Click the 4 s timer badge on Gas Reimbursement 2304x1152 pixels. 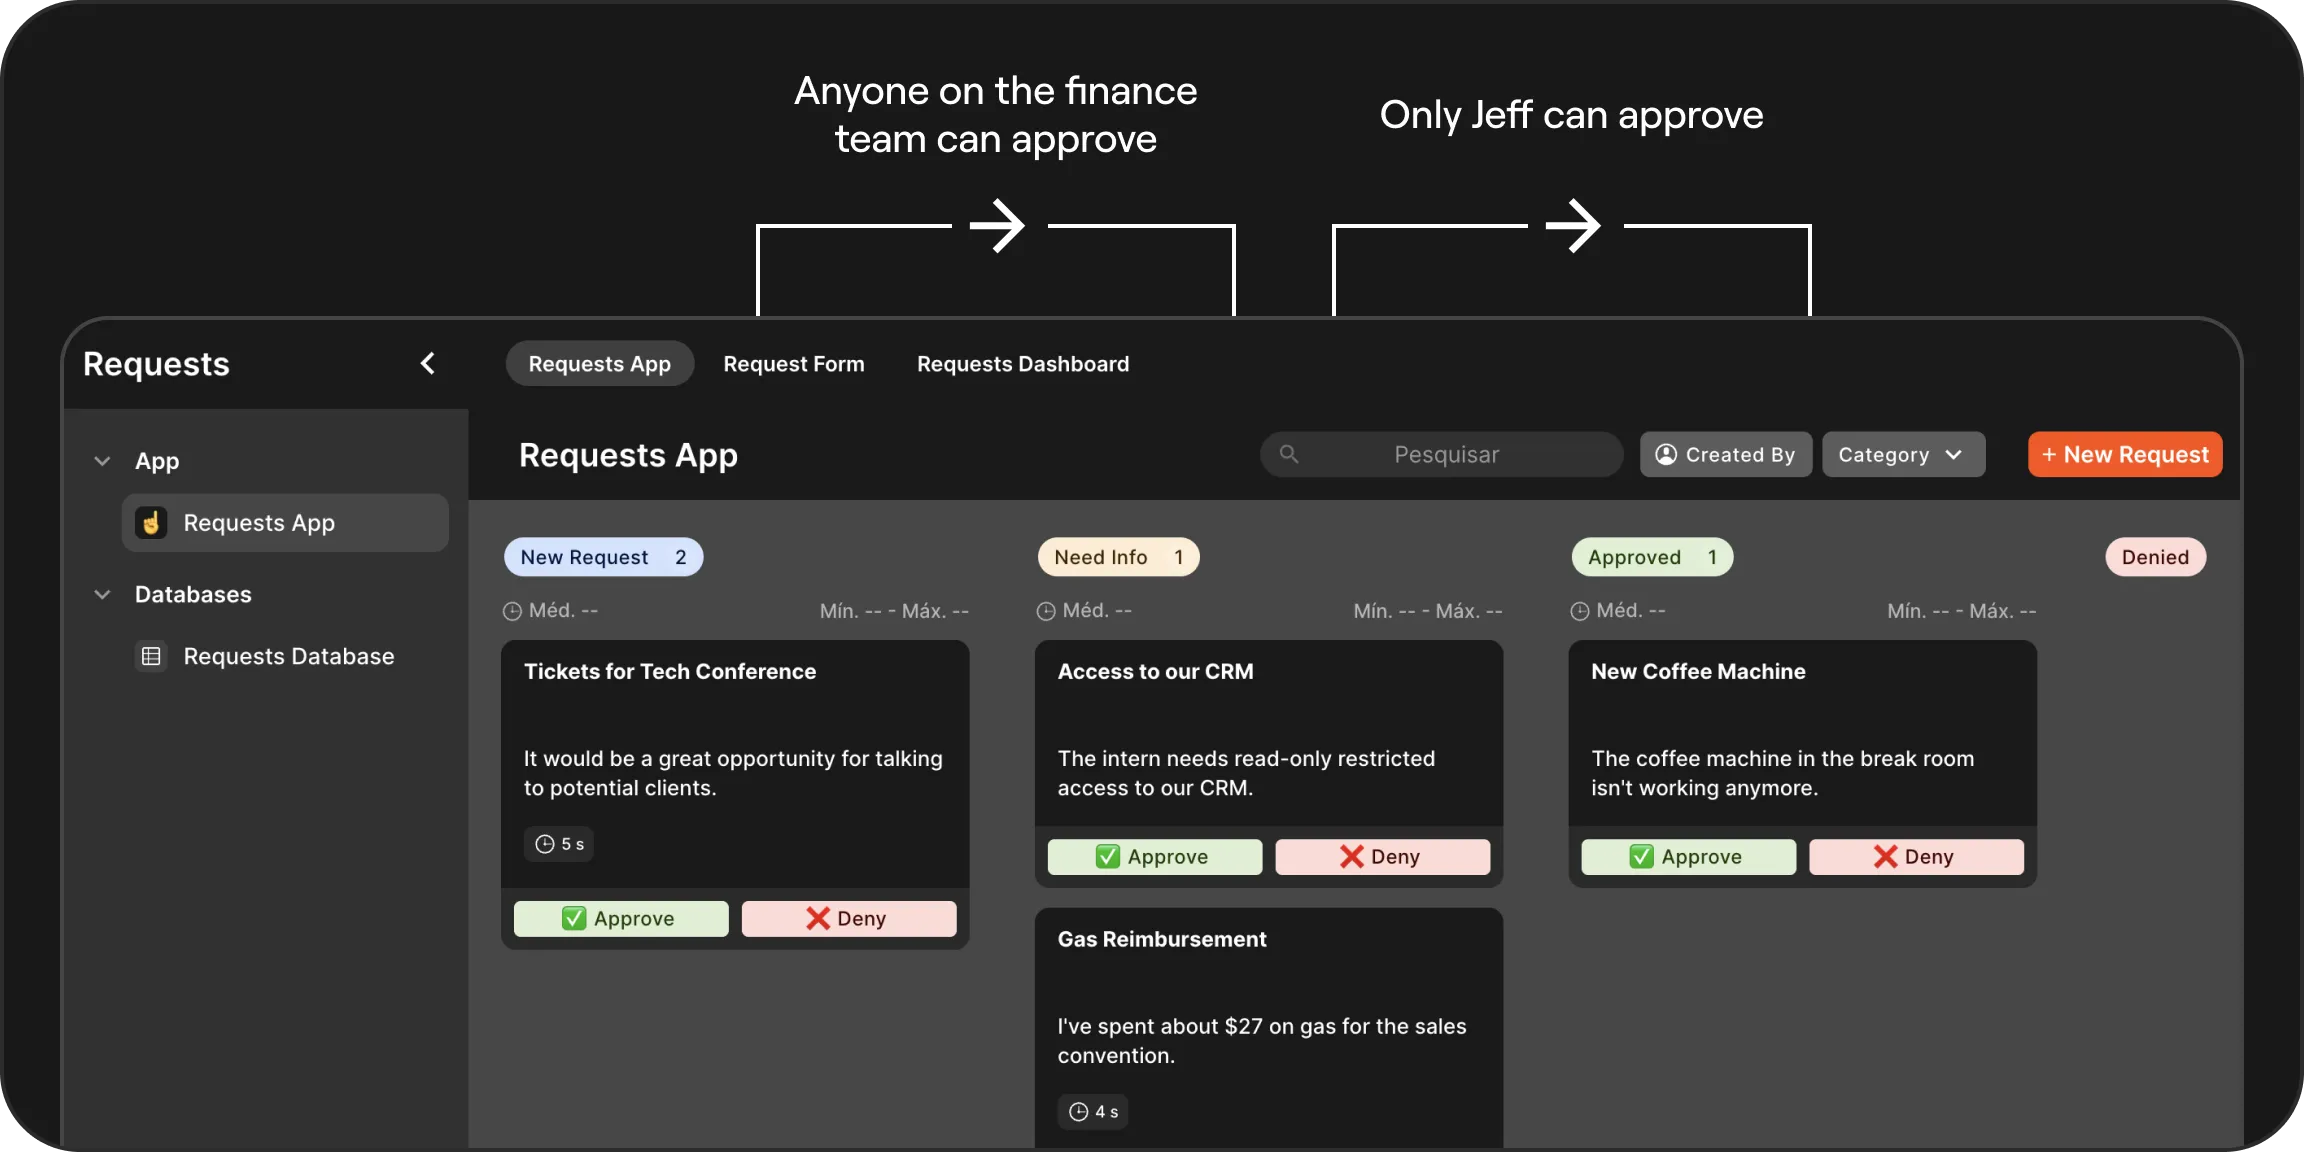1093,1112
